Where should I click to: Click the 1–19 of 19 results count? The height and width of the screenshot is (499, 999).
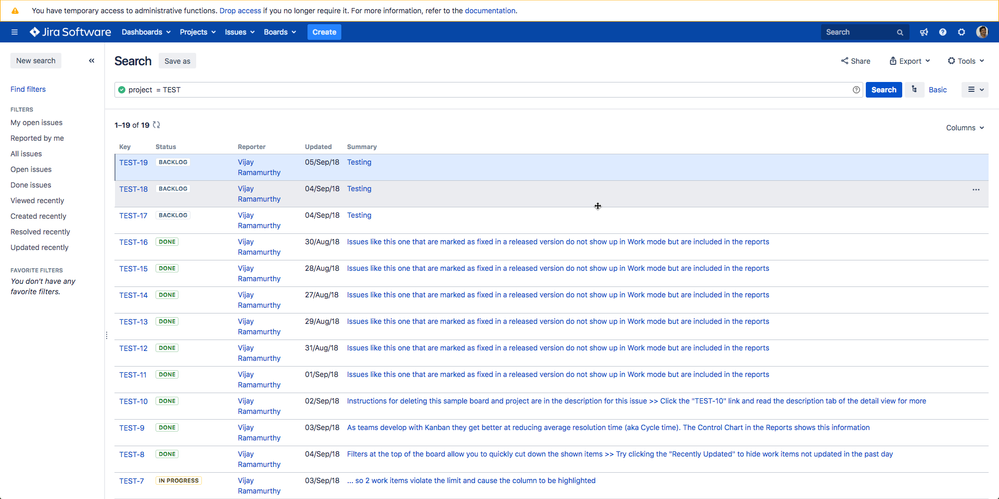click(x=132, y=125)
